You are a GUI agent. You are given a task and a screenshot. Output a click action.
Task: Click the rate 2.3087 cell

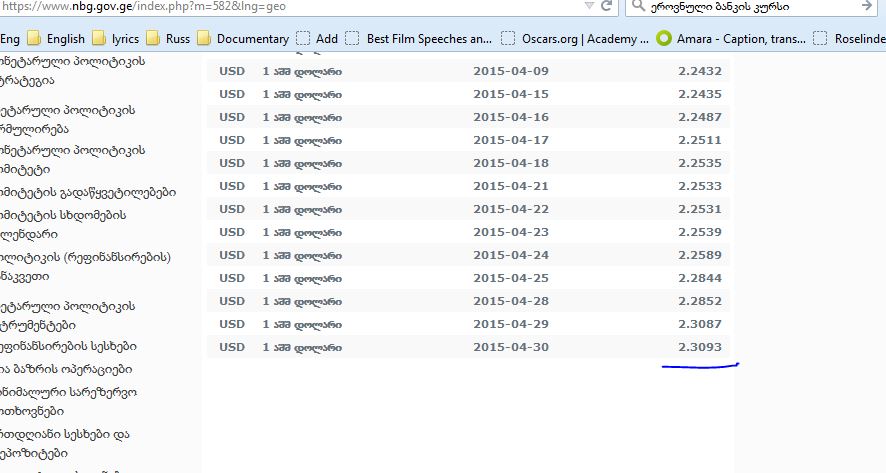[700, 324]
